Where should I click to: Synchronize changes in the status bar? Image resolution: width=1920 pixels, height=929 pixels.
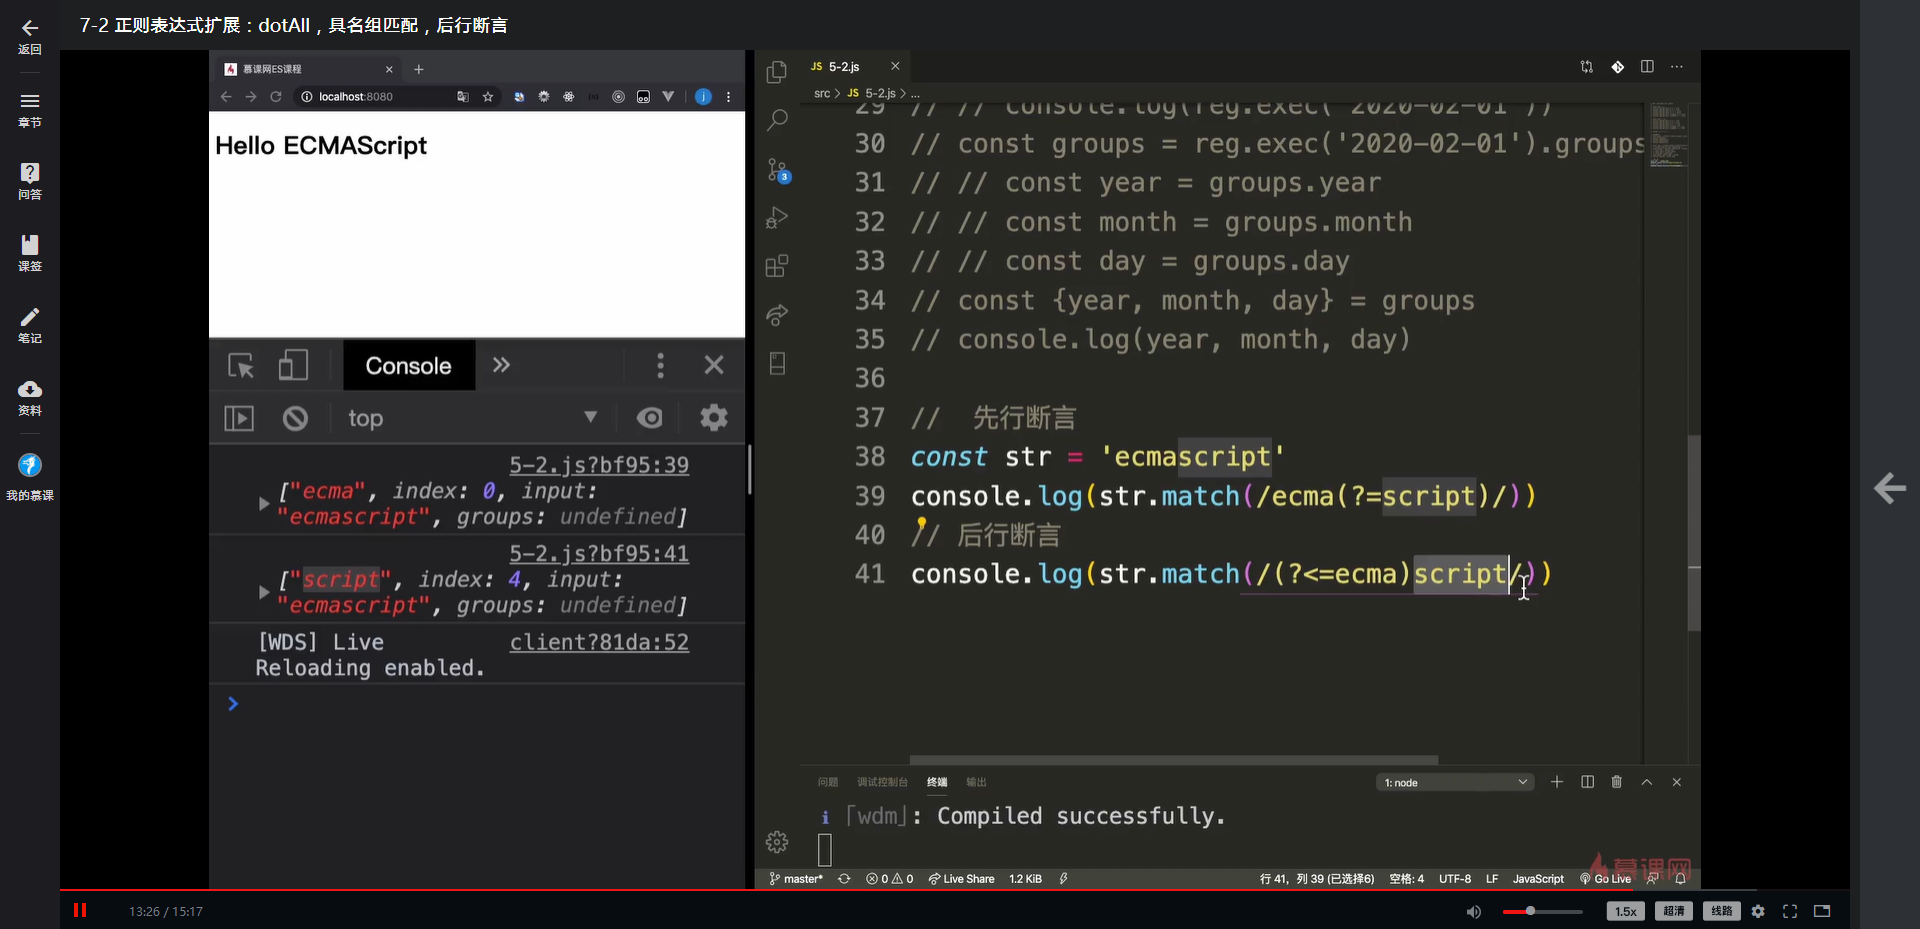[844, 879]
